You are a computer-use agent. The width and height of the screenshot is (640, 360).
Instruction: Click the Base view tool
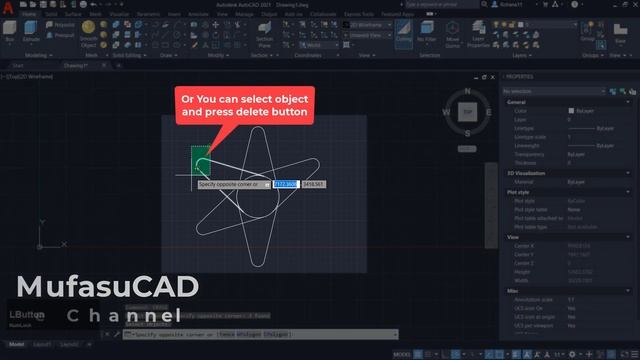[620, 33]
